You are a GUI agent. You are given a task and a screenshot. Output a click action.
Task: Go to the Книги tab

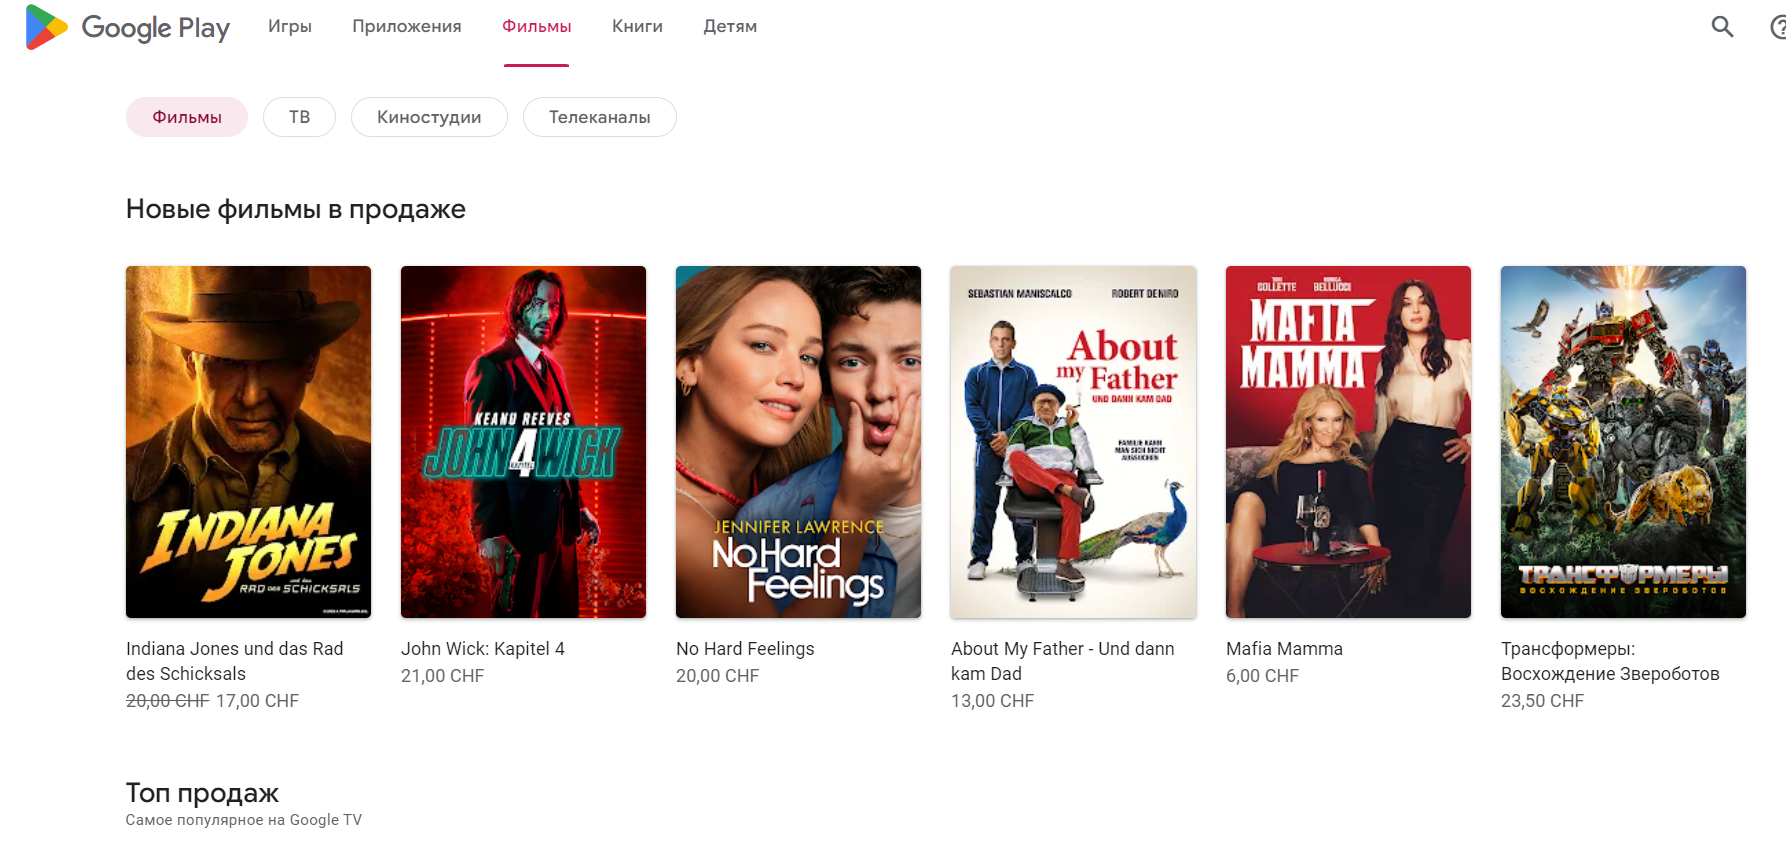pyautogui.click(x=637, y=26)
